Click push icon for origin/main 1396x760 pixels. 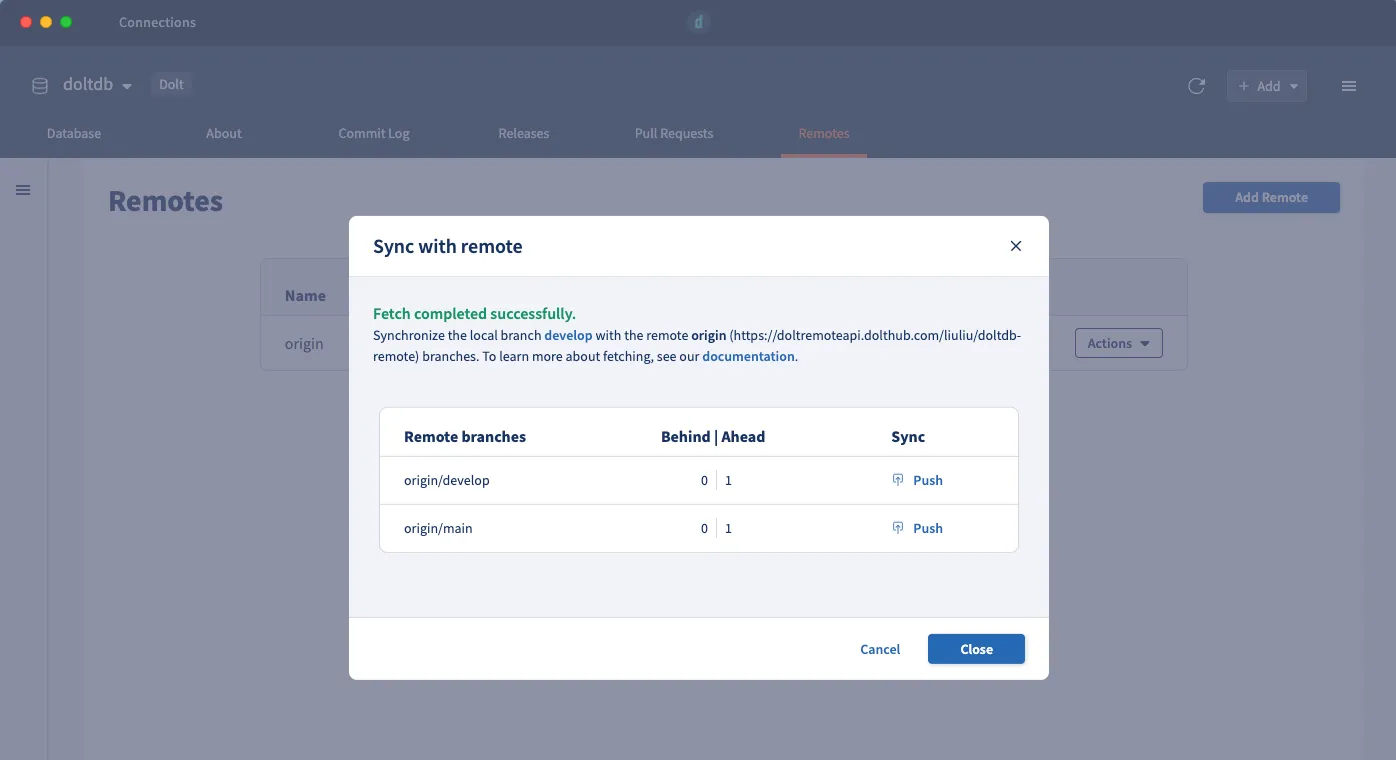[898, 528]
